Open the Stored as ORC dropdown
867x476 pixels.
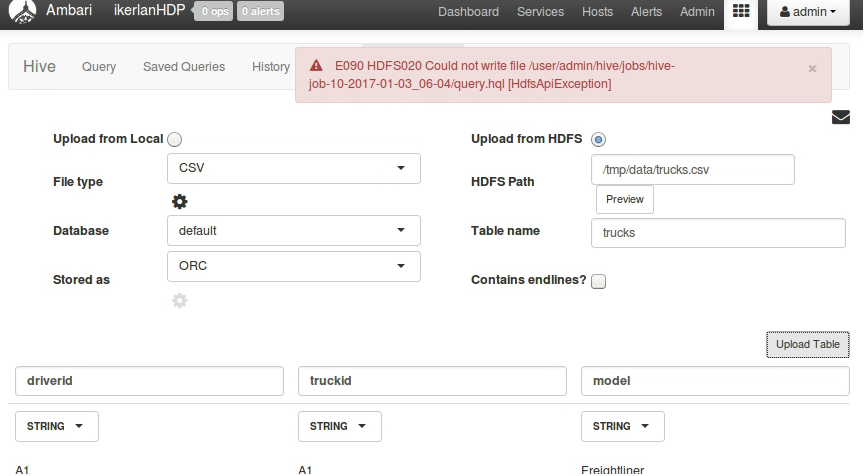[x=293, y=266]
